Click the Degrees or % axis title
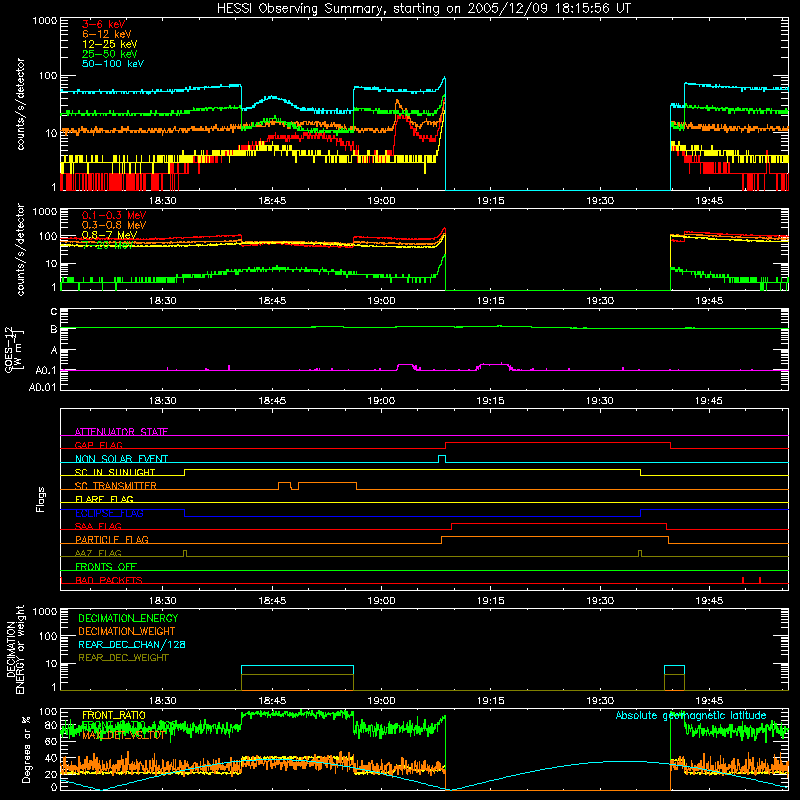The image size is (800, 800). [26, 749]
